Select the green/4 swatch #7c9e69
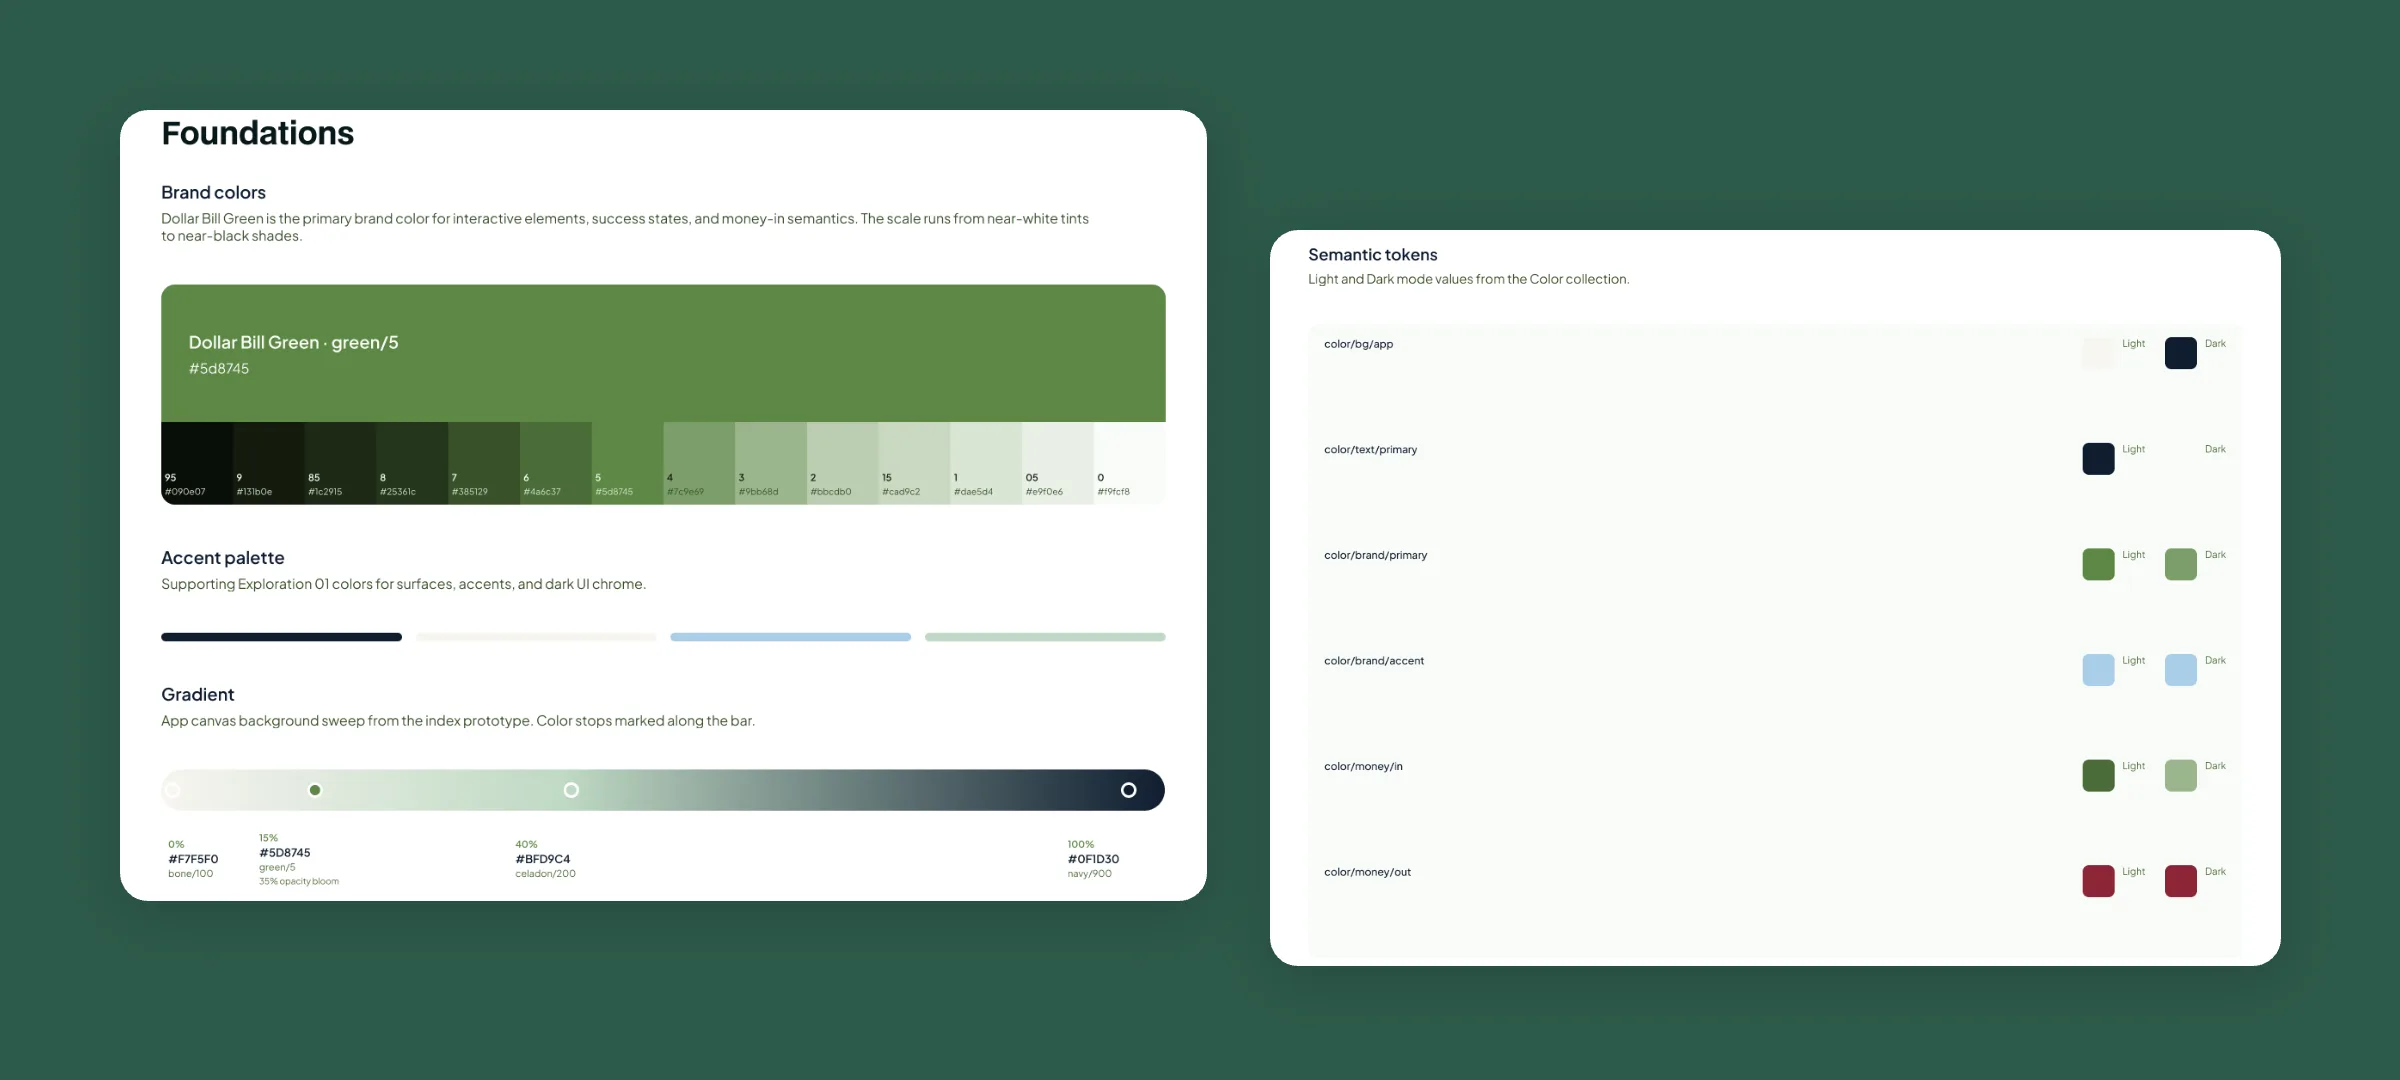The height and width of the screenshot is (1080, 2400). (x=699, y=463)
